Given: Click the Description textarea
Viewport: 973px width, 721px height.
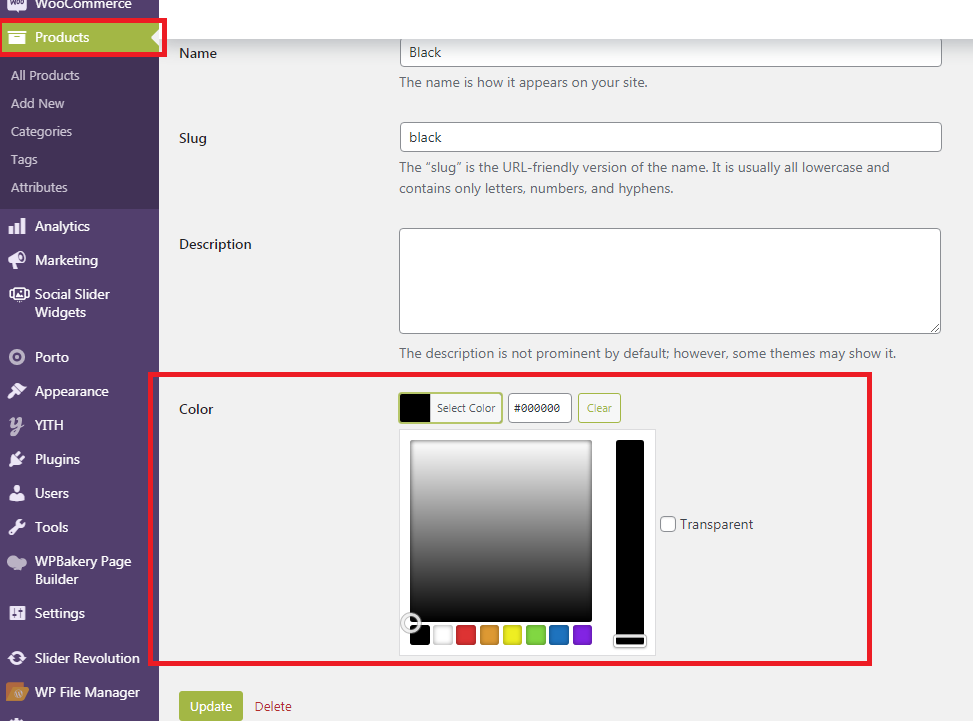Looking at the screenshot, I should coord(670,281).
